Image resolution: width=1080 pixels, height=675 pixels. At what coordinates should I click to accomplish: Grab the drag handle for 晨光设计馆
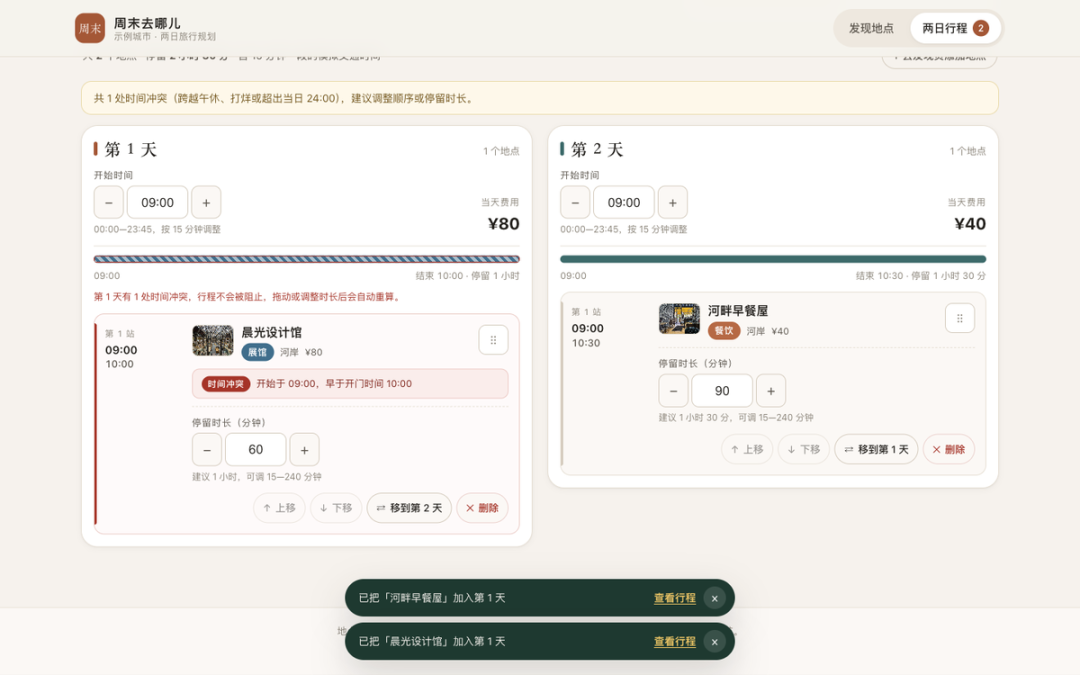(x=493, y=340)
